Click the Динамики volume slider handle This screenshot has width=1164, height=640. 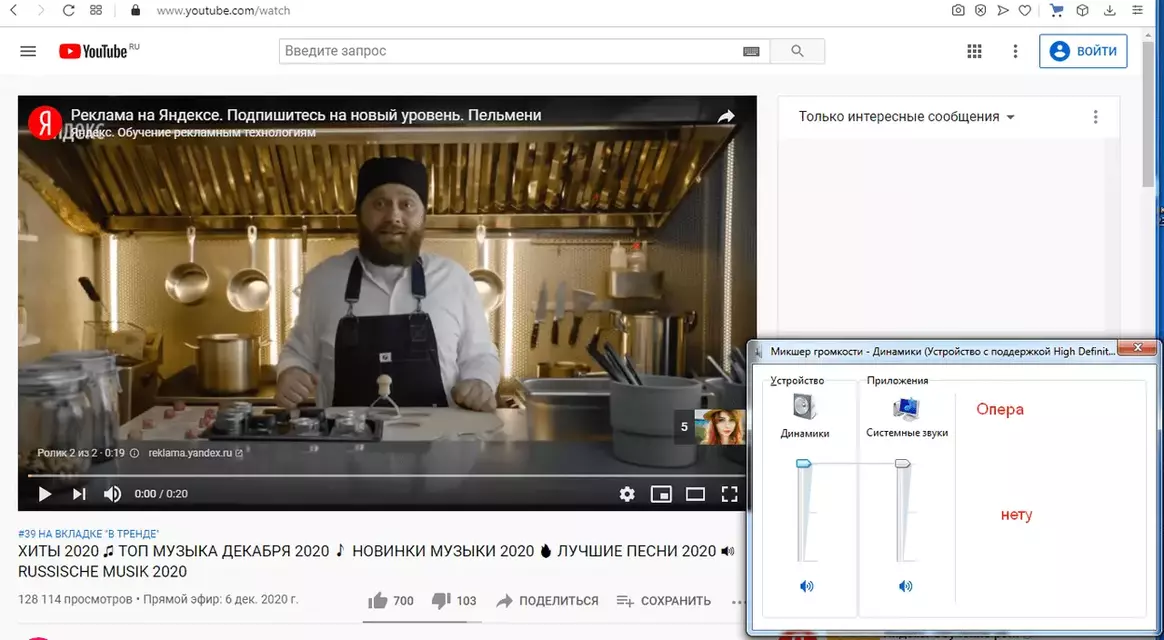(x=804, y=463)
